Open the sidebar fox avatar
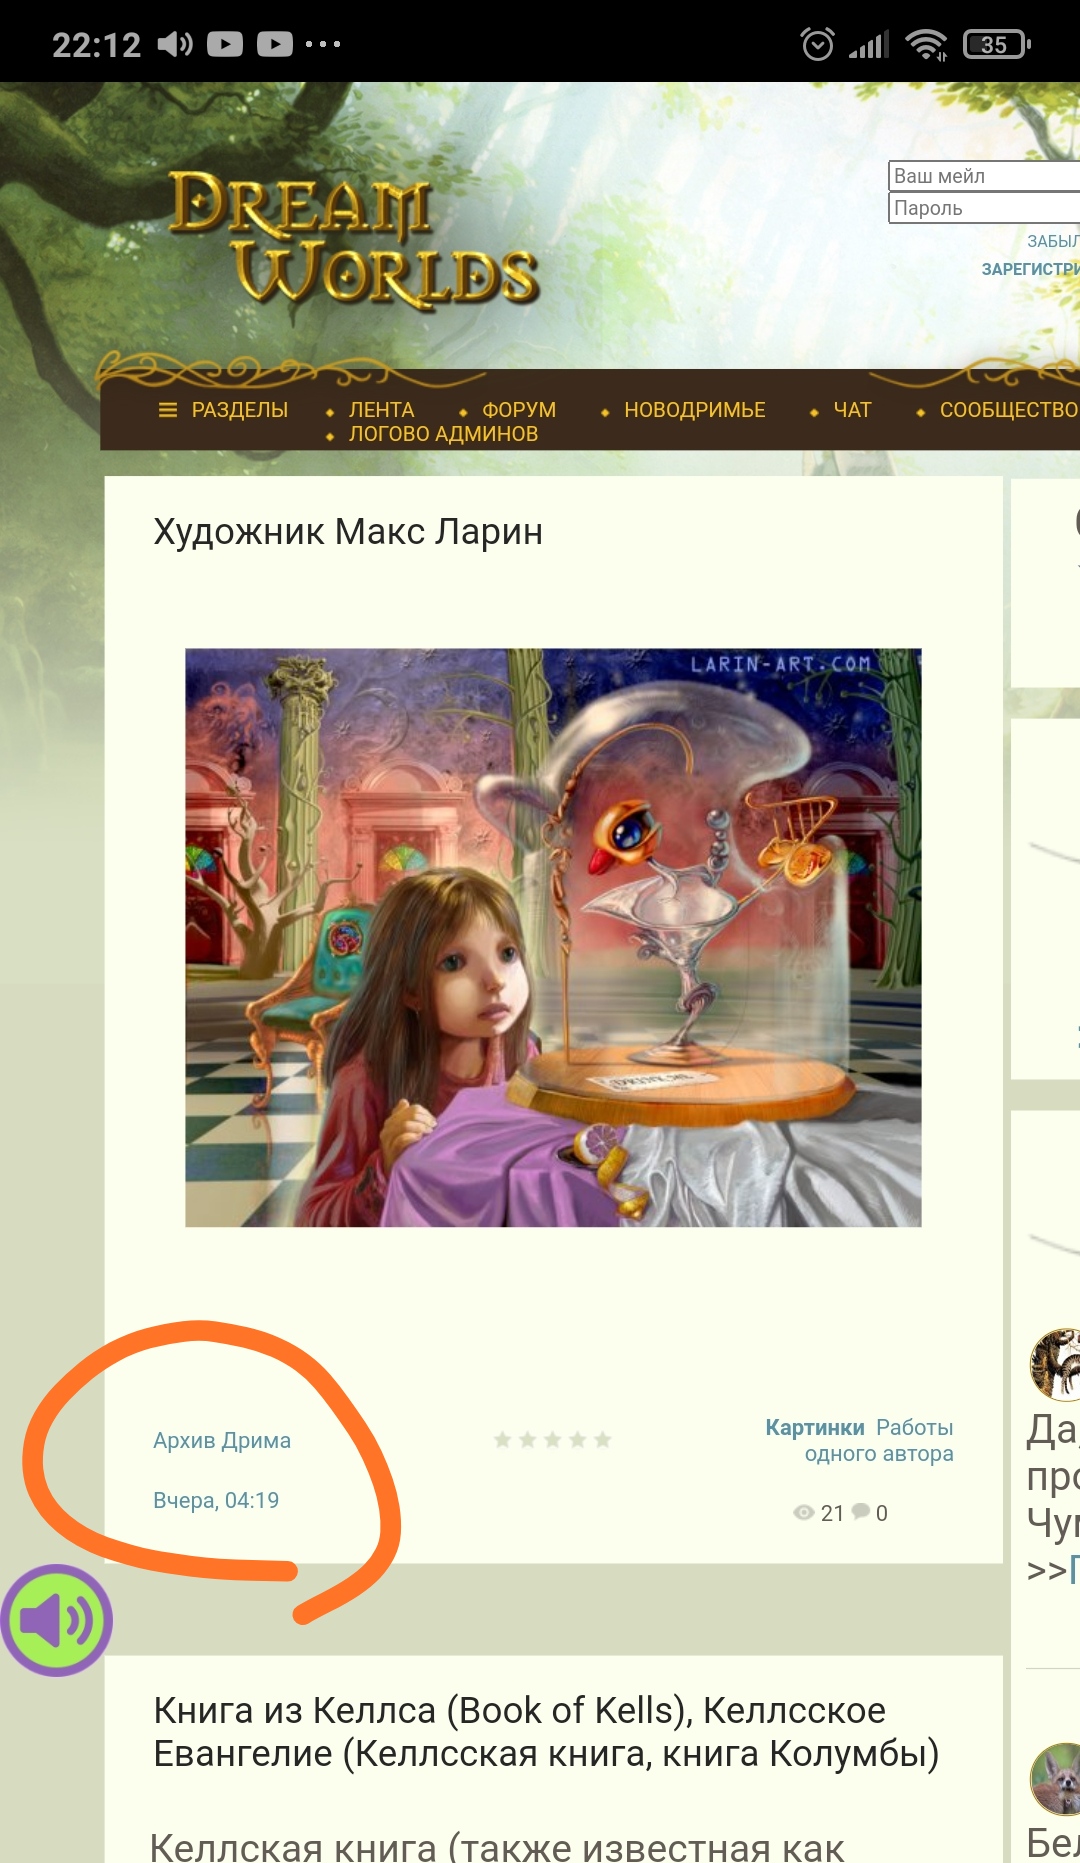This screenshot has width=1080, height=1863. [1055, 1779]
